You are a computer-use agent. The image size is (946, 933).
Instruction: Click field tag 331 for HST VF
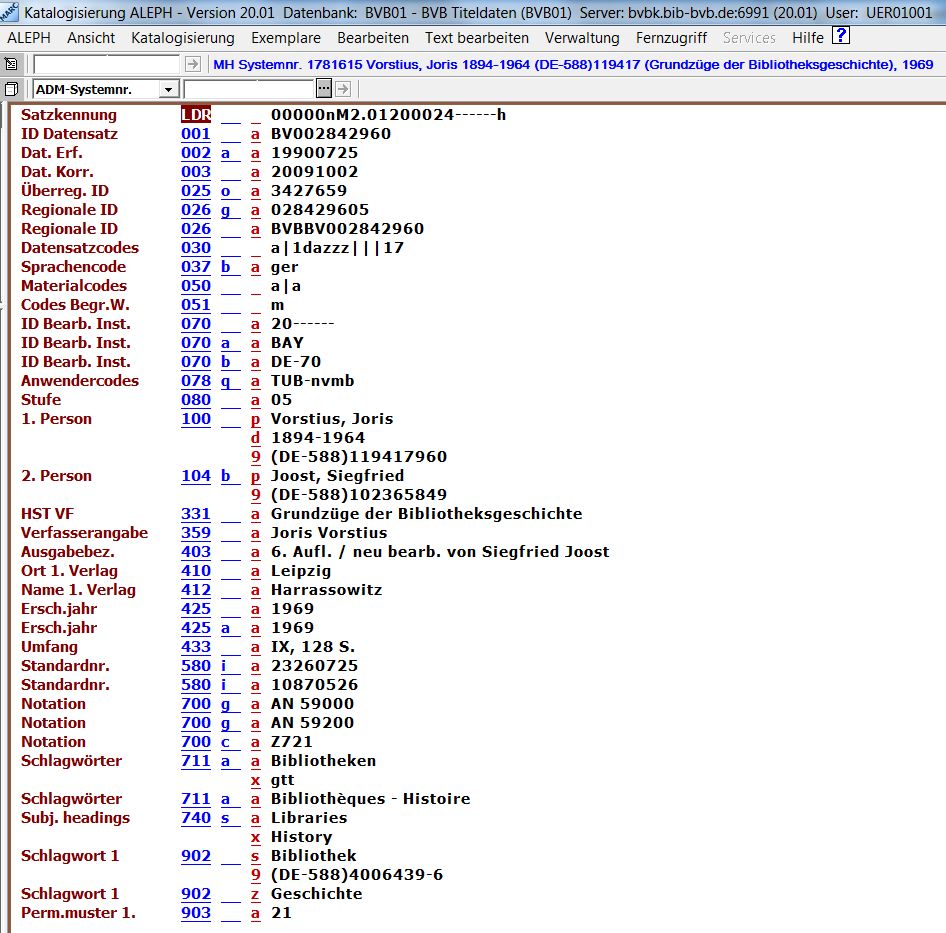tap(196, 514)
